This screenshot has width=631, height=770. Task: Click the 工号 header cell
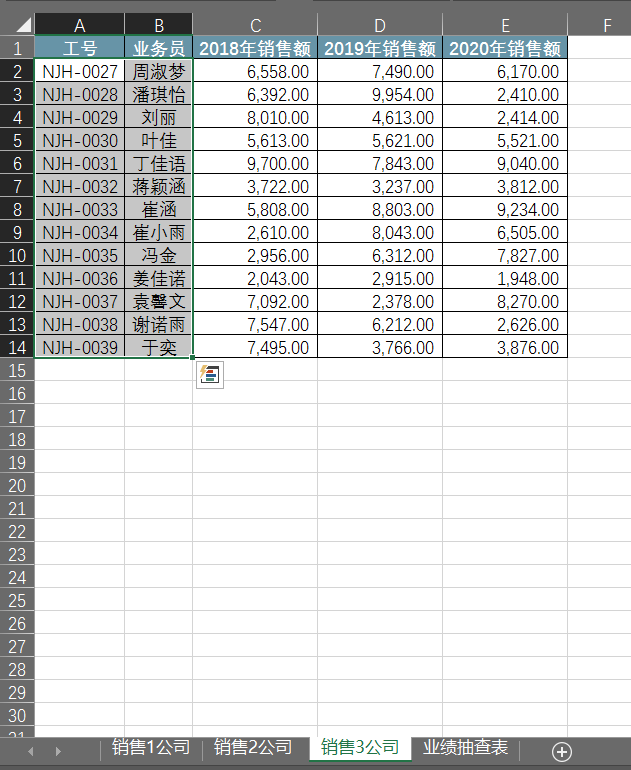click(x=80, y=48)
